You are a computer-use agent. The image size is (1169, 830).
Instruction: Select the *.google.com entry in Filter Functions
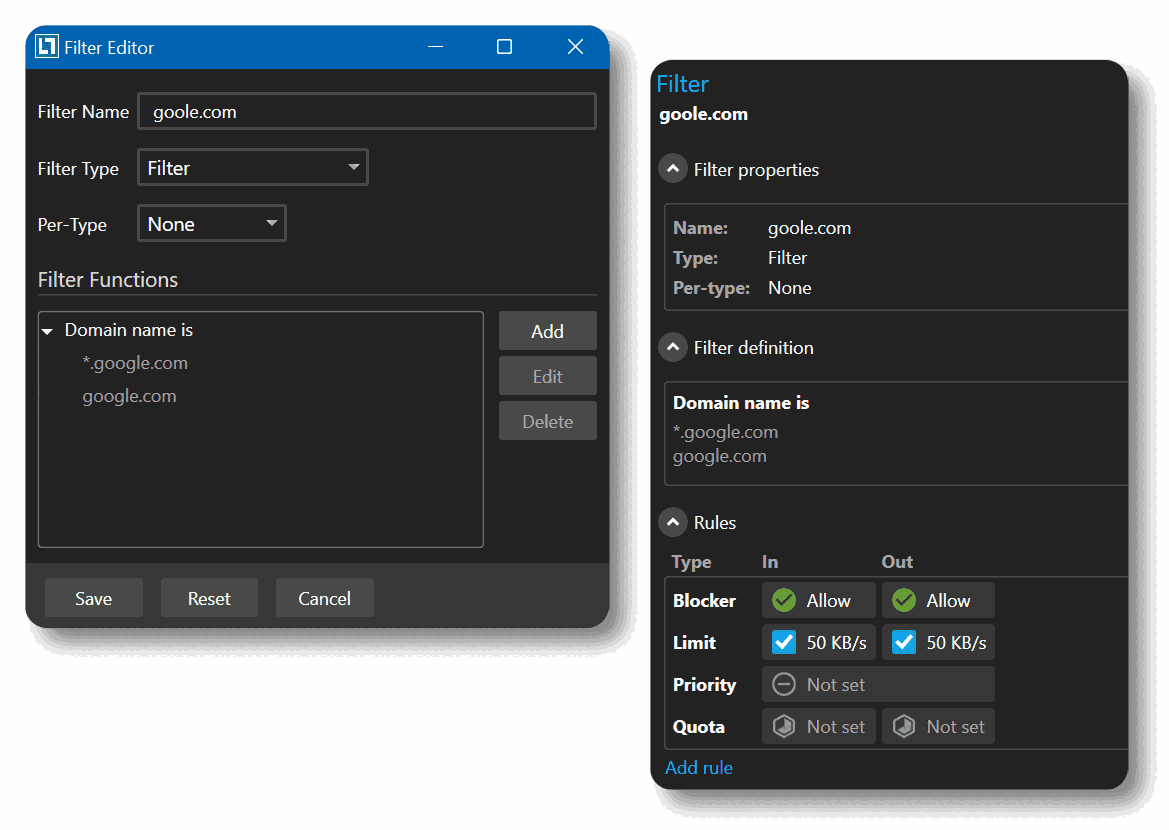click(x=136, y=363)
